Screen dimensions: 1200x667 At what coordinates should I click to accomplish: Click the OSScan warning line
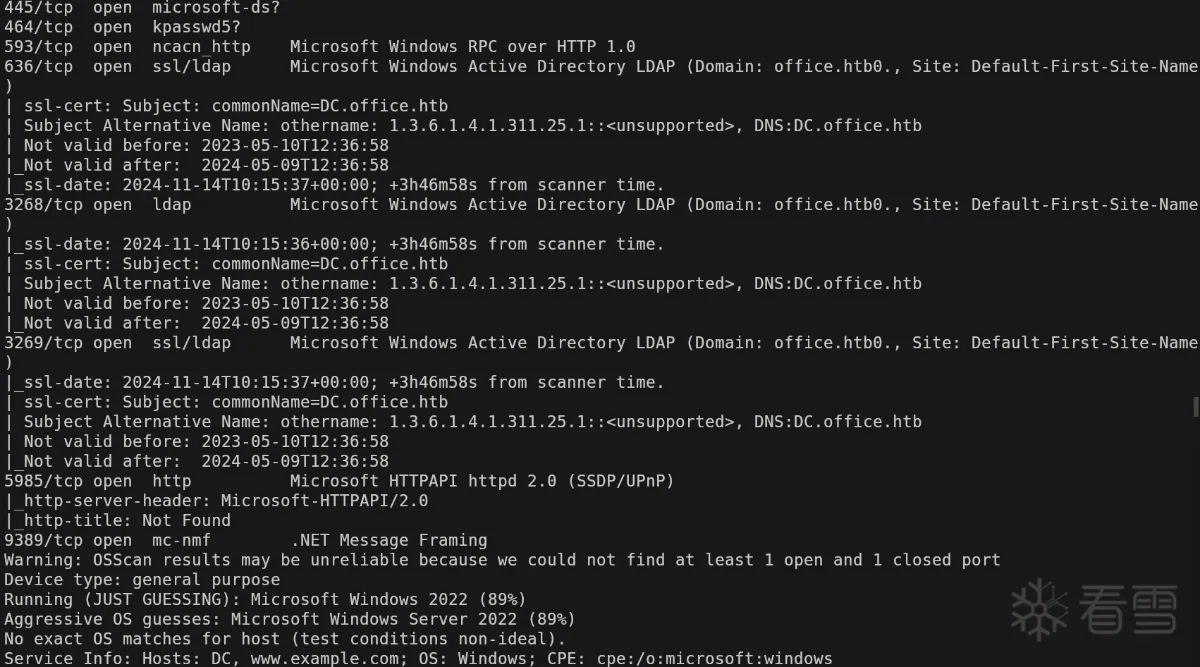tap(501, 560)
